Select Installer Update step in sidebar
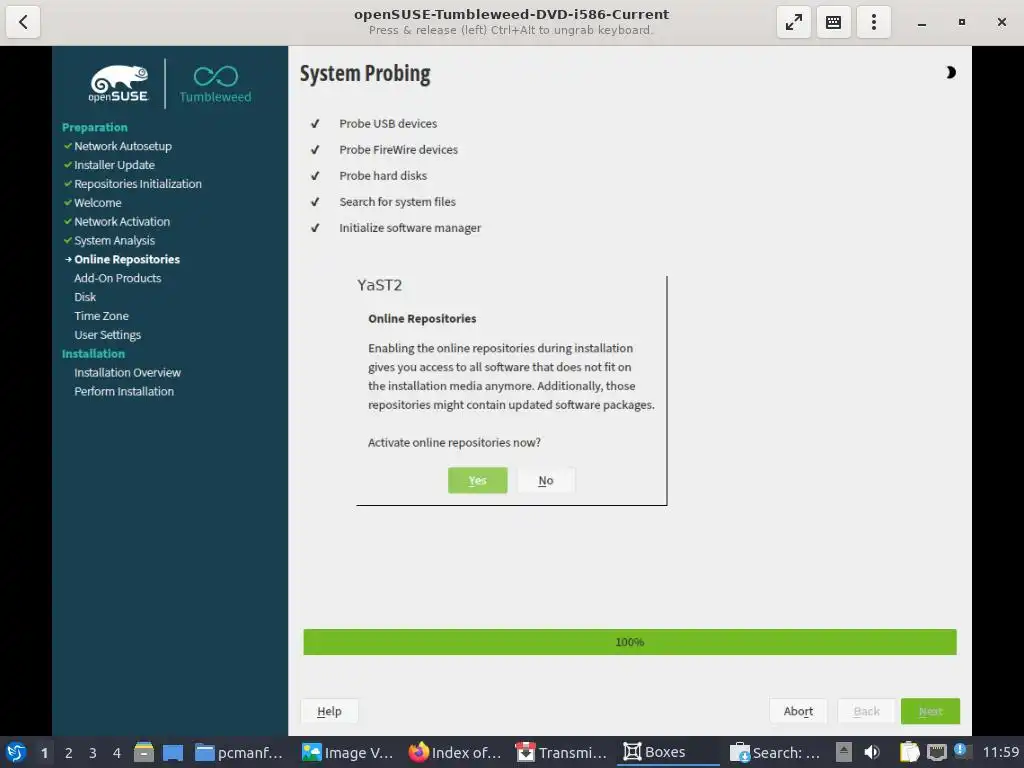Viewport: 1024px width, 768px height. point(114,165)
